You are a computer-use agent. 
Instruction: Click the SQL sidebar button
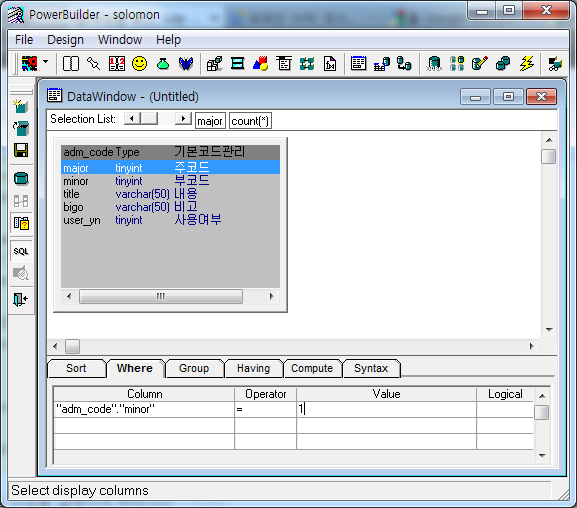[21, 251]
